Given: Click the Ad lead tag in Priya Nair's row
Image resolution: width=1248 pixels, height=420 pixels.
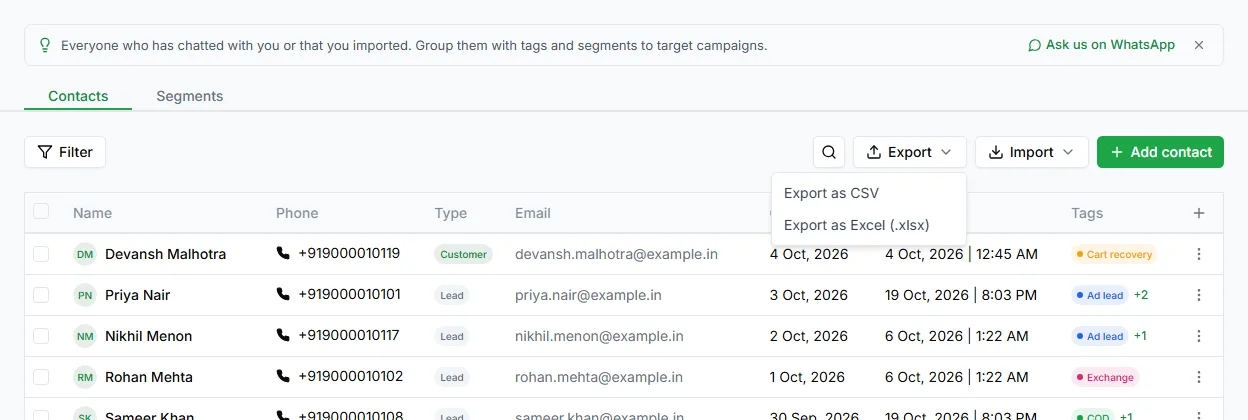Looking at the screenshot, I should tap(1100, 295).
